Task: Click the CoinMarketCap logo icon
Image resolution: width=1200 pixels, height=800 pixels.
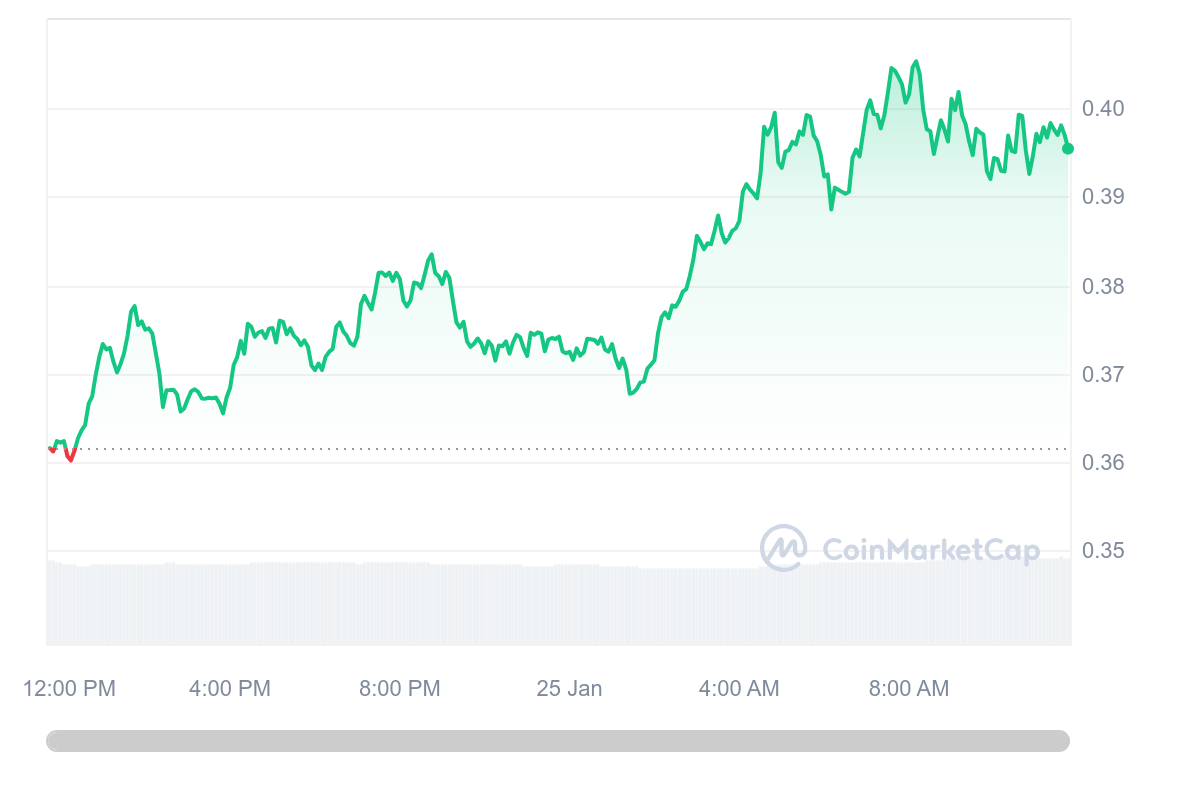Action: tap(784, 548)
